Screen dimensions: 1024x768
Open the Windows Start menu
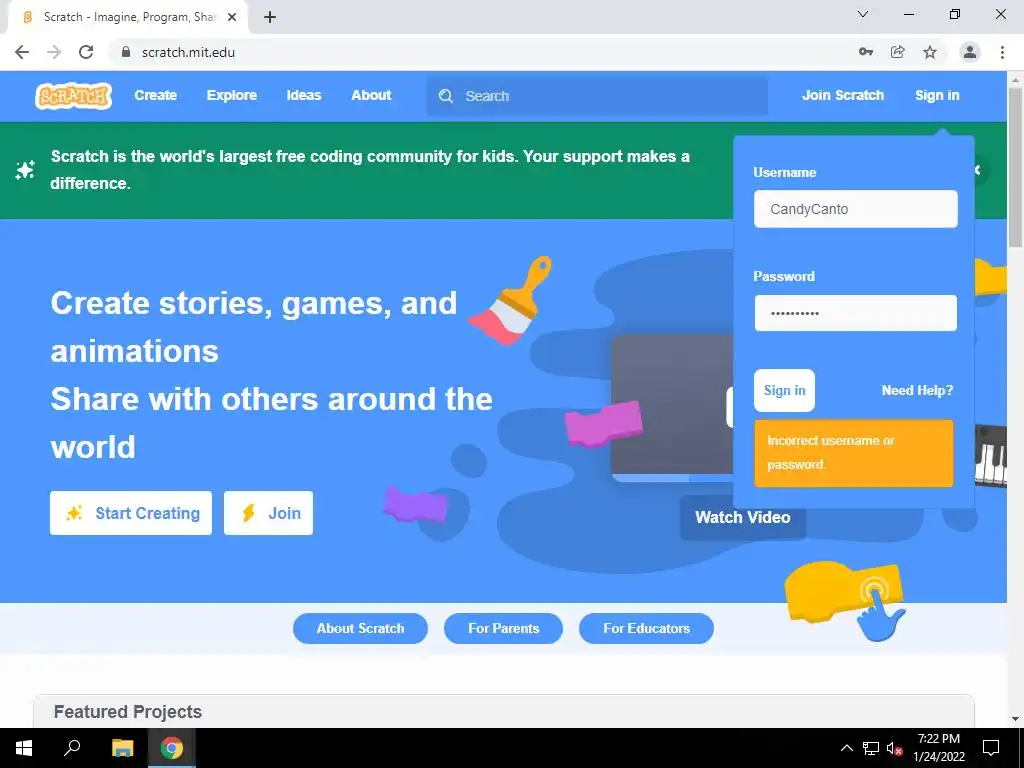24,748
